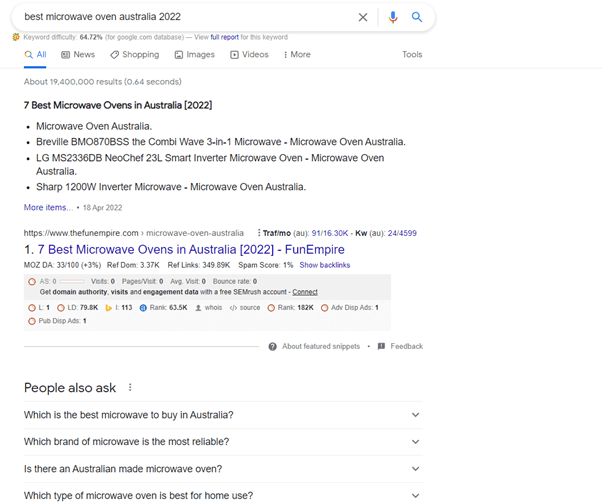The width and height of the screenshot is (602, 504).
Task: Click the source code icon
Action: point(233,308)
